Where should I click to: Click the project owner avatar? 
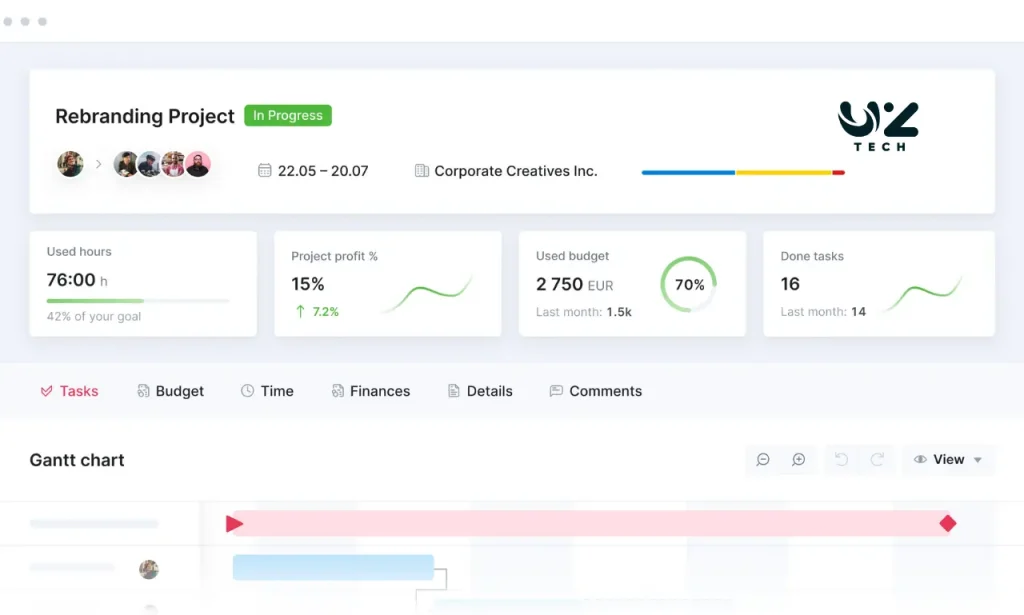(70, 164)
